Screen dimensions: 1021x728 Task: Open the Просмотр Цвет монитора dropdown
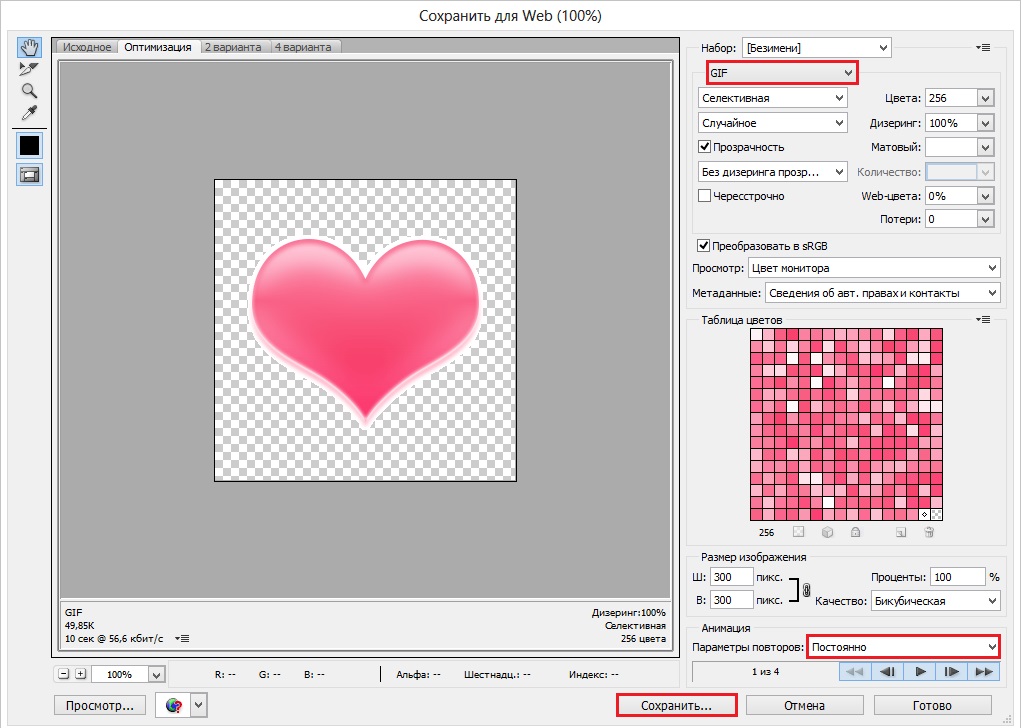pyautogui.click(x=874, y=268)
